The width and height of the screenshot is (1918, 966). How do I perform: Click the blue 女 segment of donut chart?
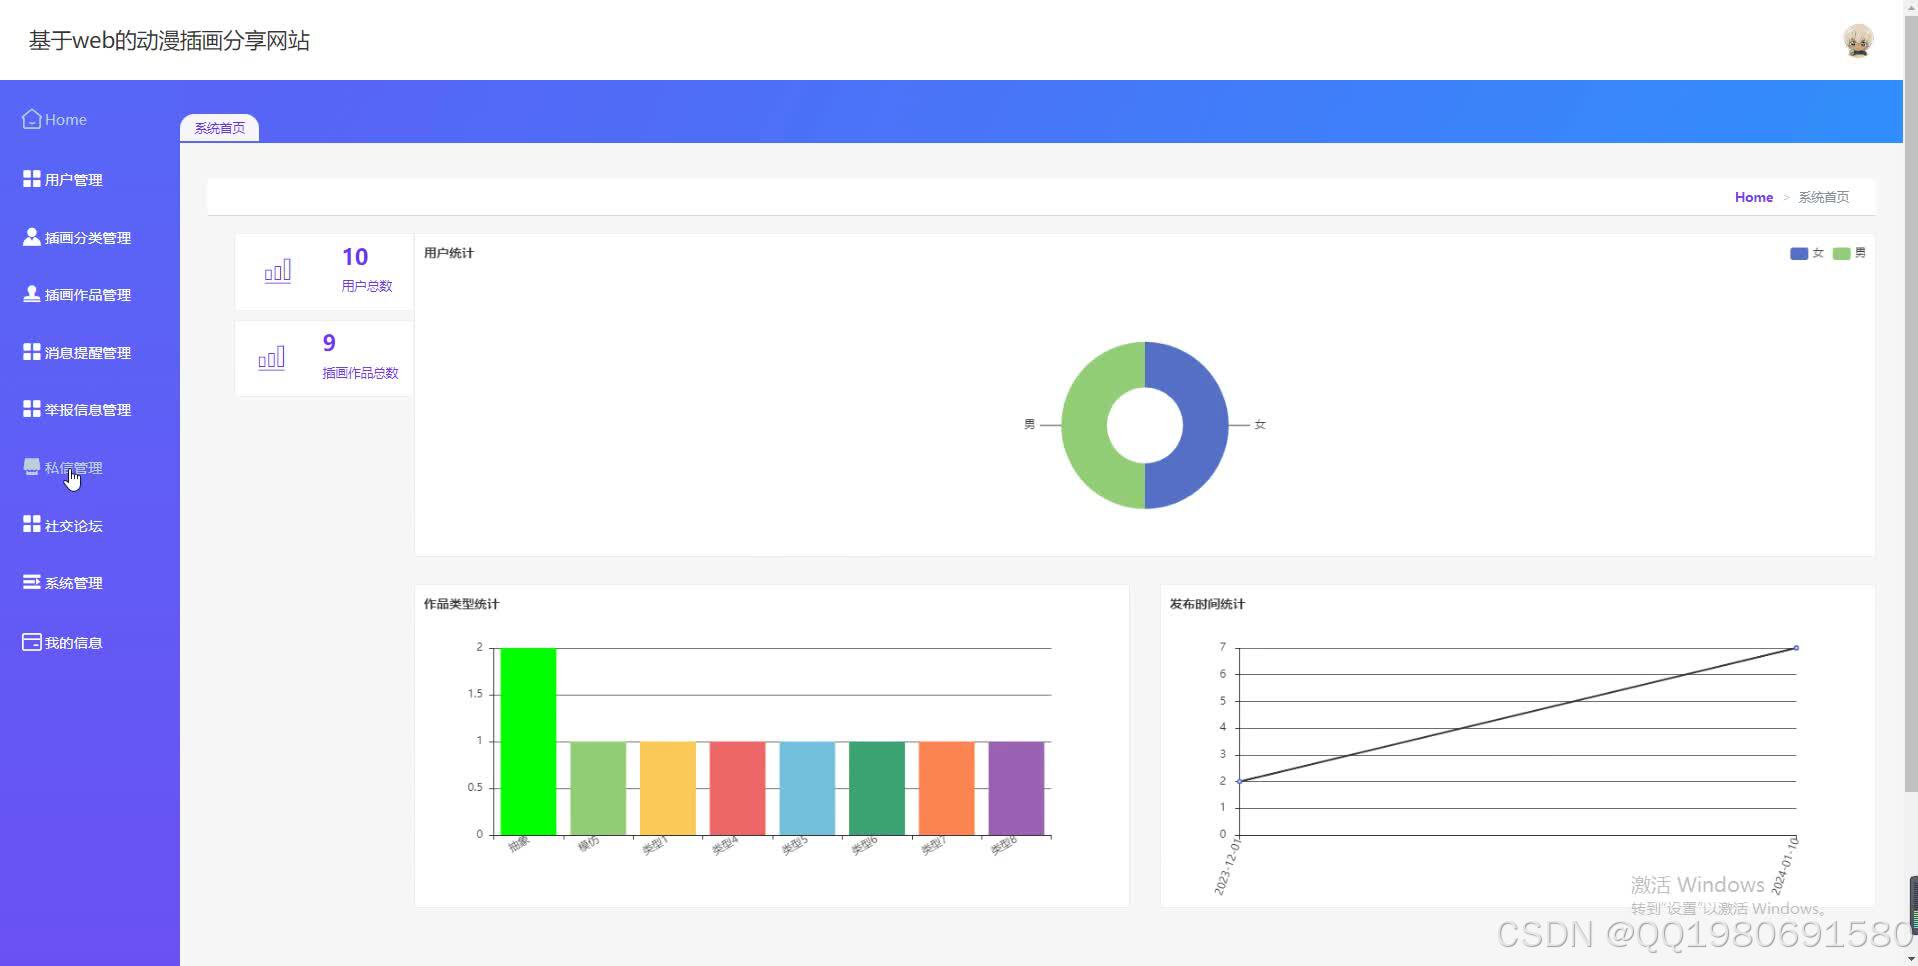tap(1205, 425)
